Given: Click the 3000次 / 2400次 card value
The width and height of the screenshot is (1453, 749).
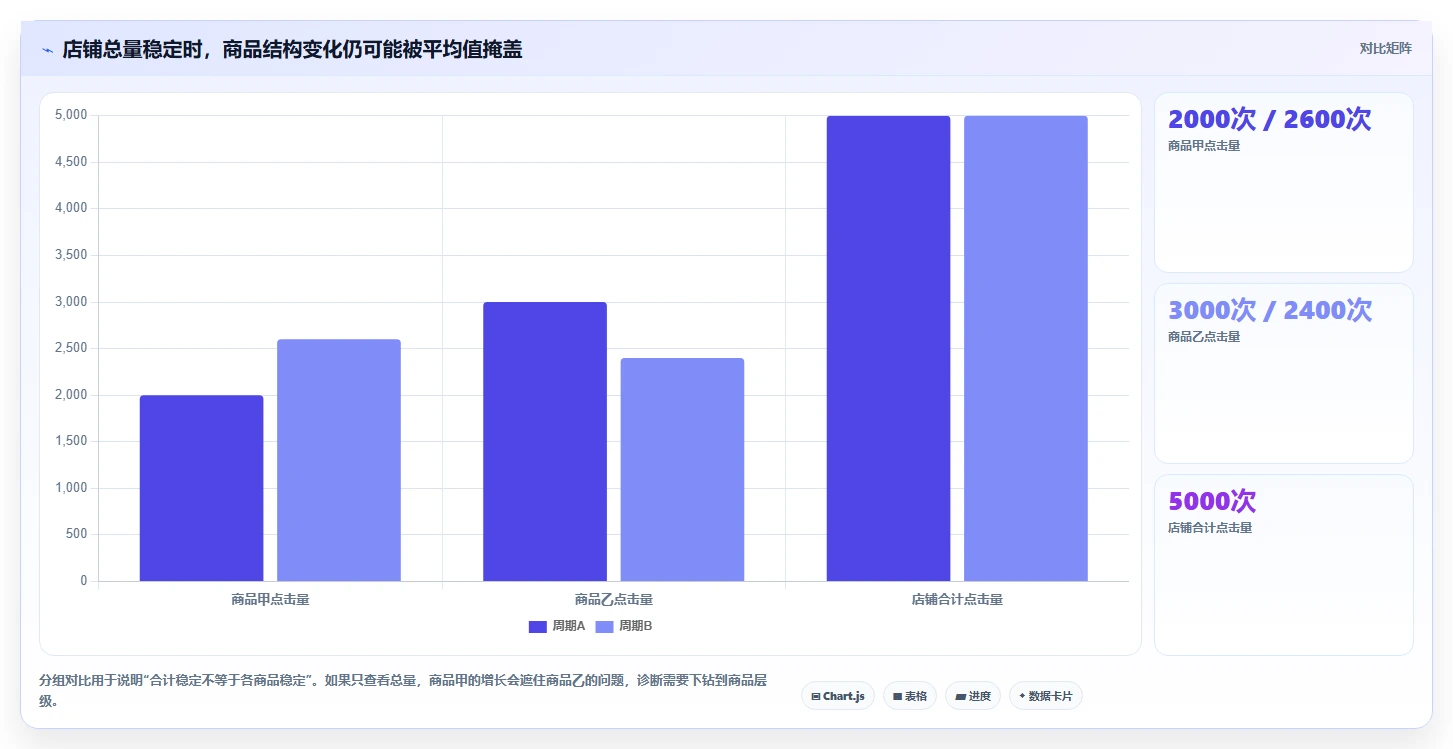Looking at the screenshot, I should pos(1270,310).
